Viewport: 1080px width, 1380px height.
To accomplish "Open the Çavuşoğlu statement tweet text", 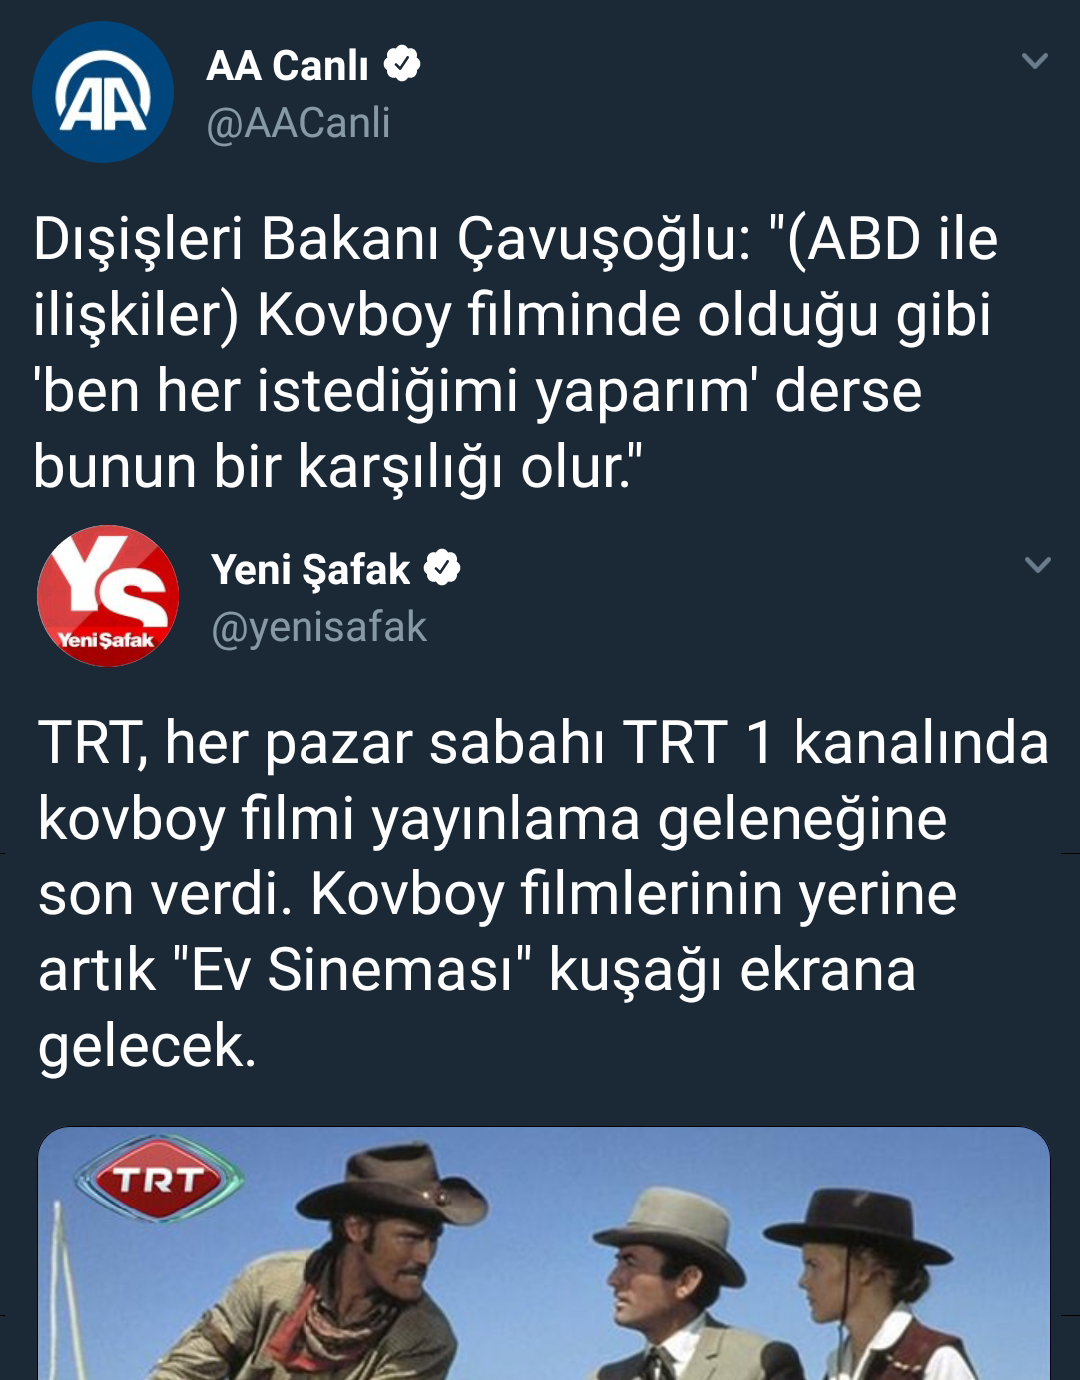I will coord(516,353).
